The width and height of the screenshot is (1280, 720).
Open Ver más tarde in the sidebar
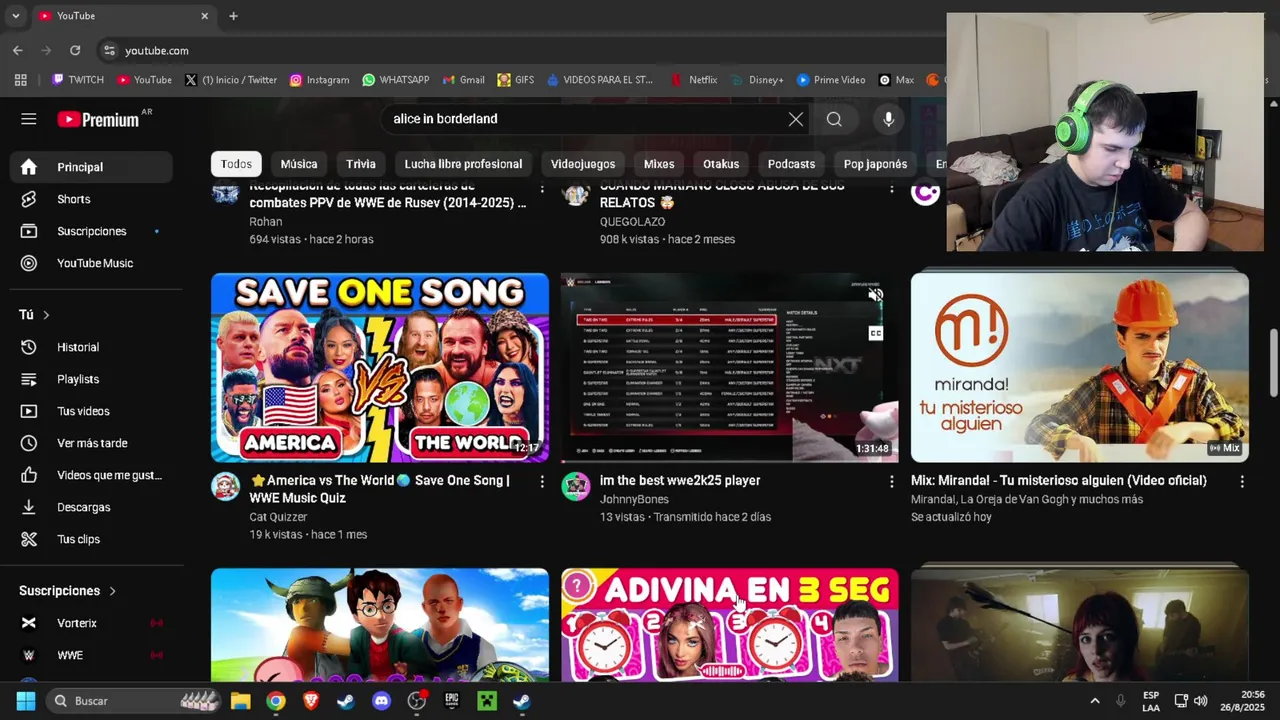click(x=91, y=443)
